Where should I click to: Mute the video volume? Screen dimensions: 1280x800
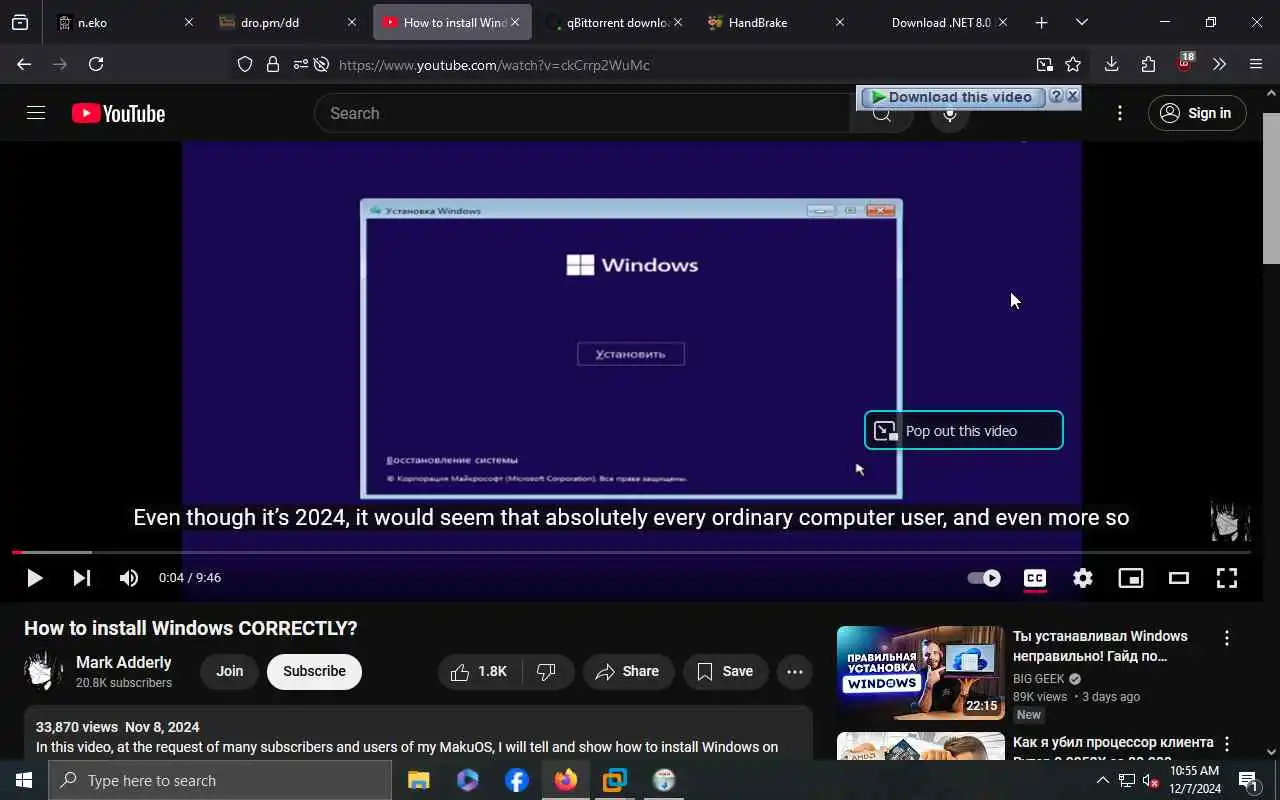coord(129,578)
